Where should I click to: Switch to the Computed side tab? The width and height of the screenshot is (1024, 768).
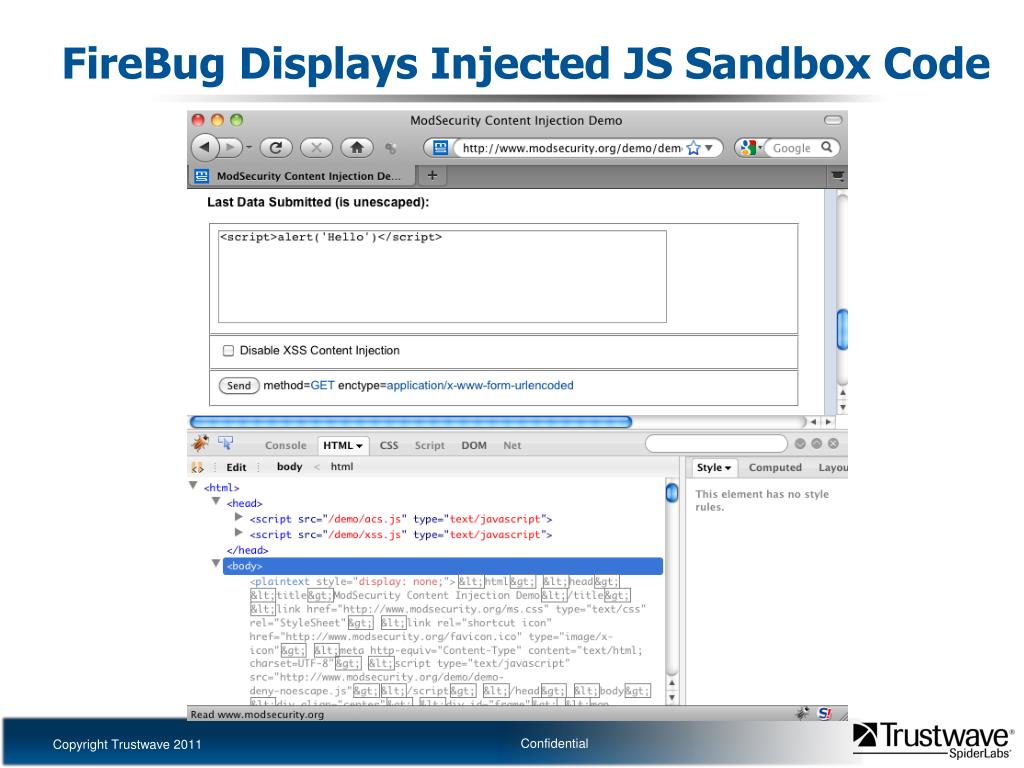(x=775, y=468)
